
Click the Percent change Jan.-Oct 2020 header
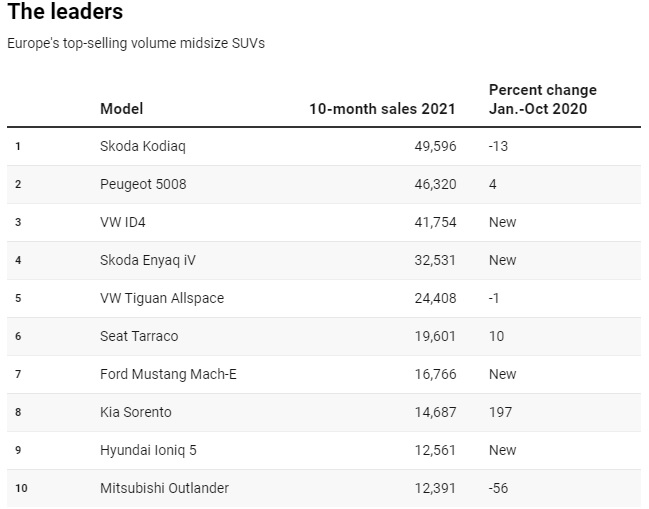pos(542,99)
